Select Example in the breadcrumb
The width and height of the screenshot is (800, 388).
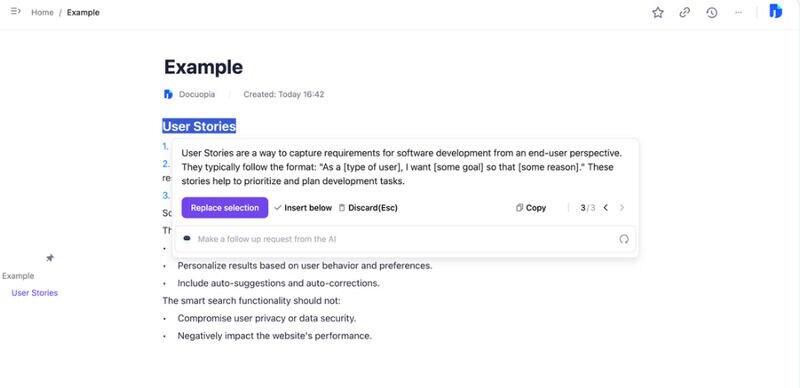click(x=83, y=13)
